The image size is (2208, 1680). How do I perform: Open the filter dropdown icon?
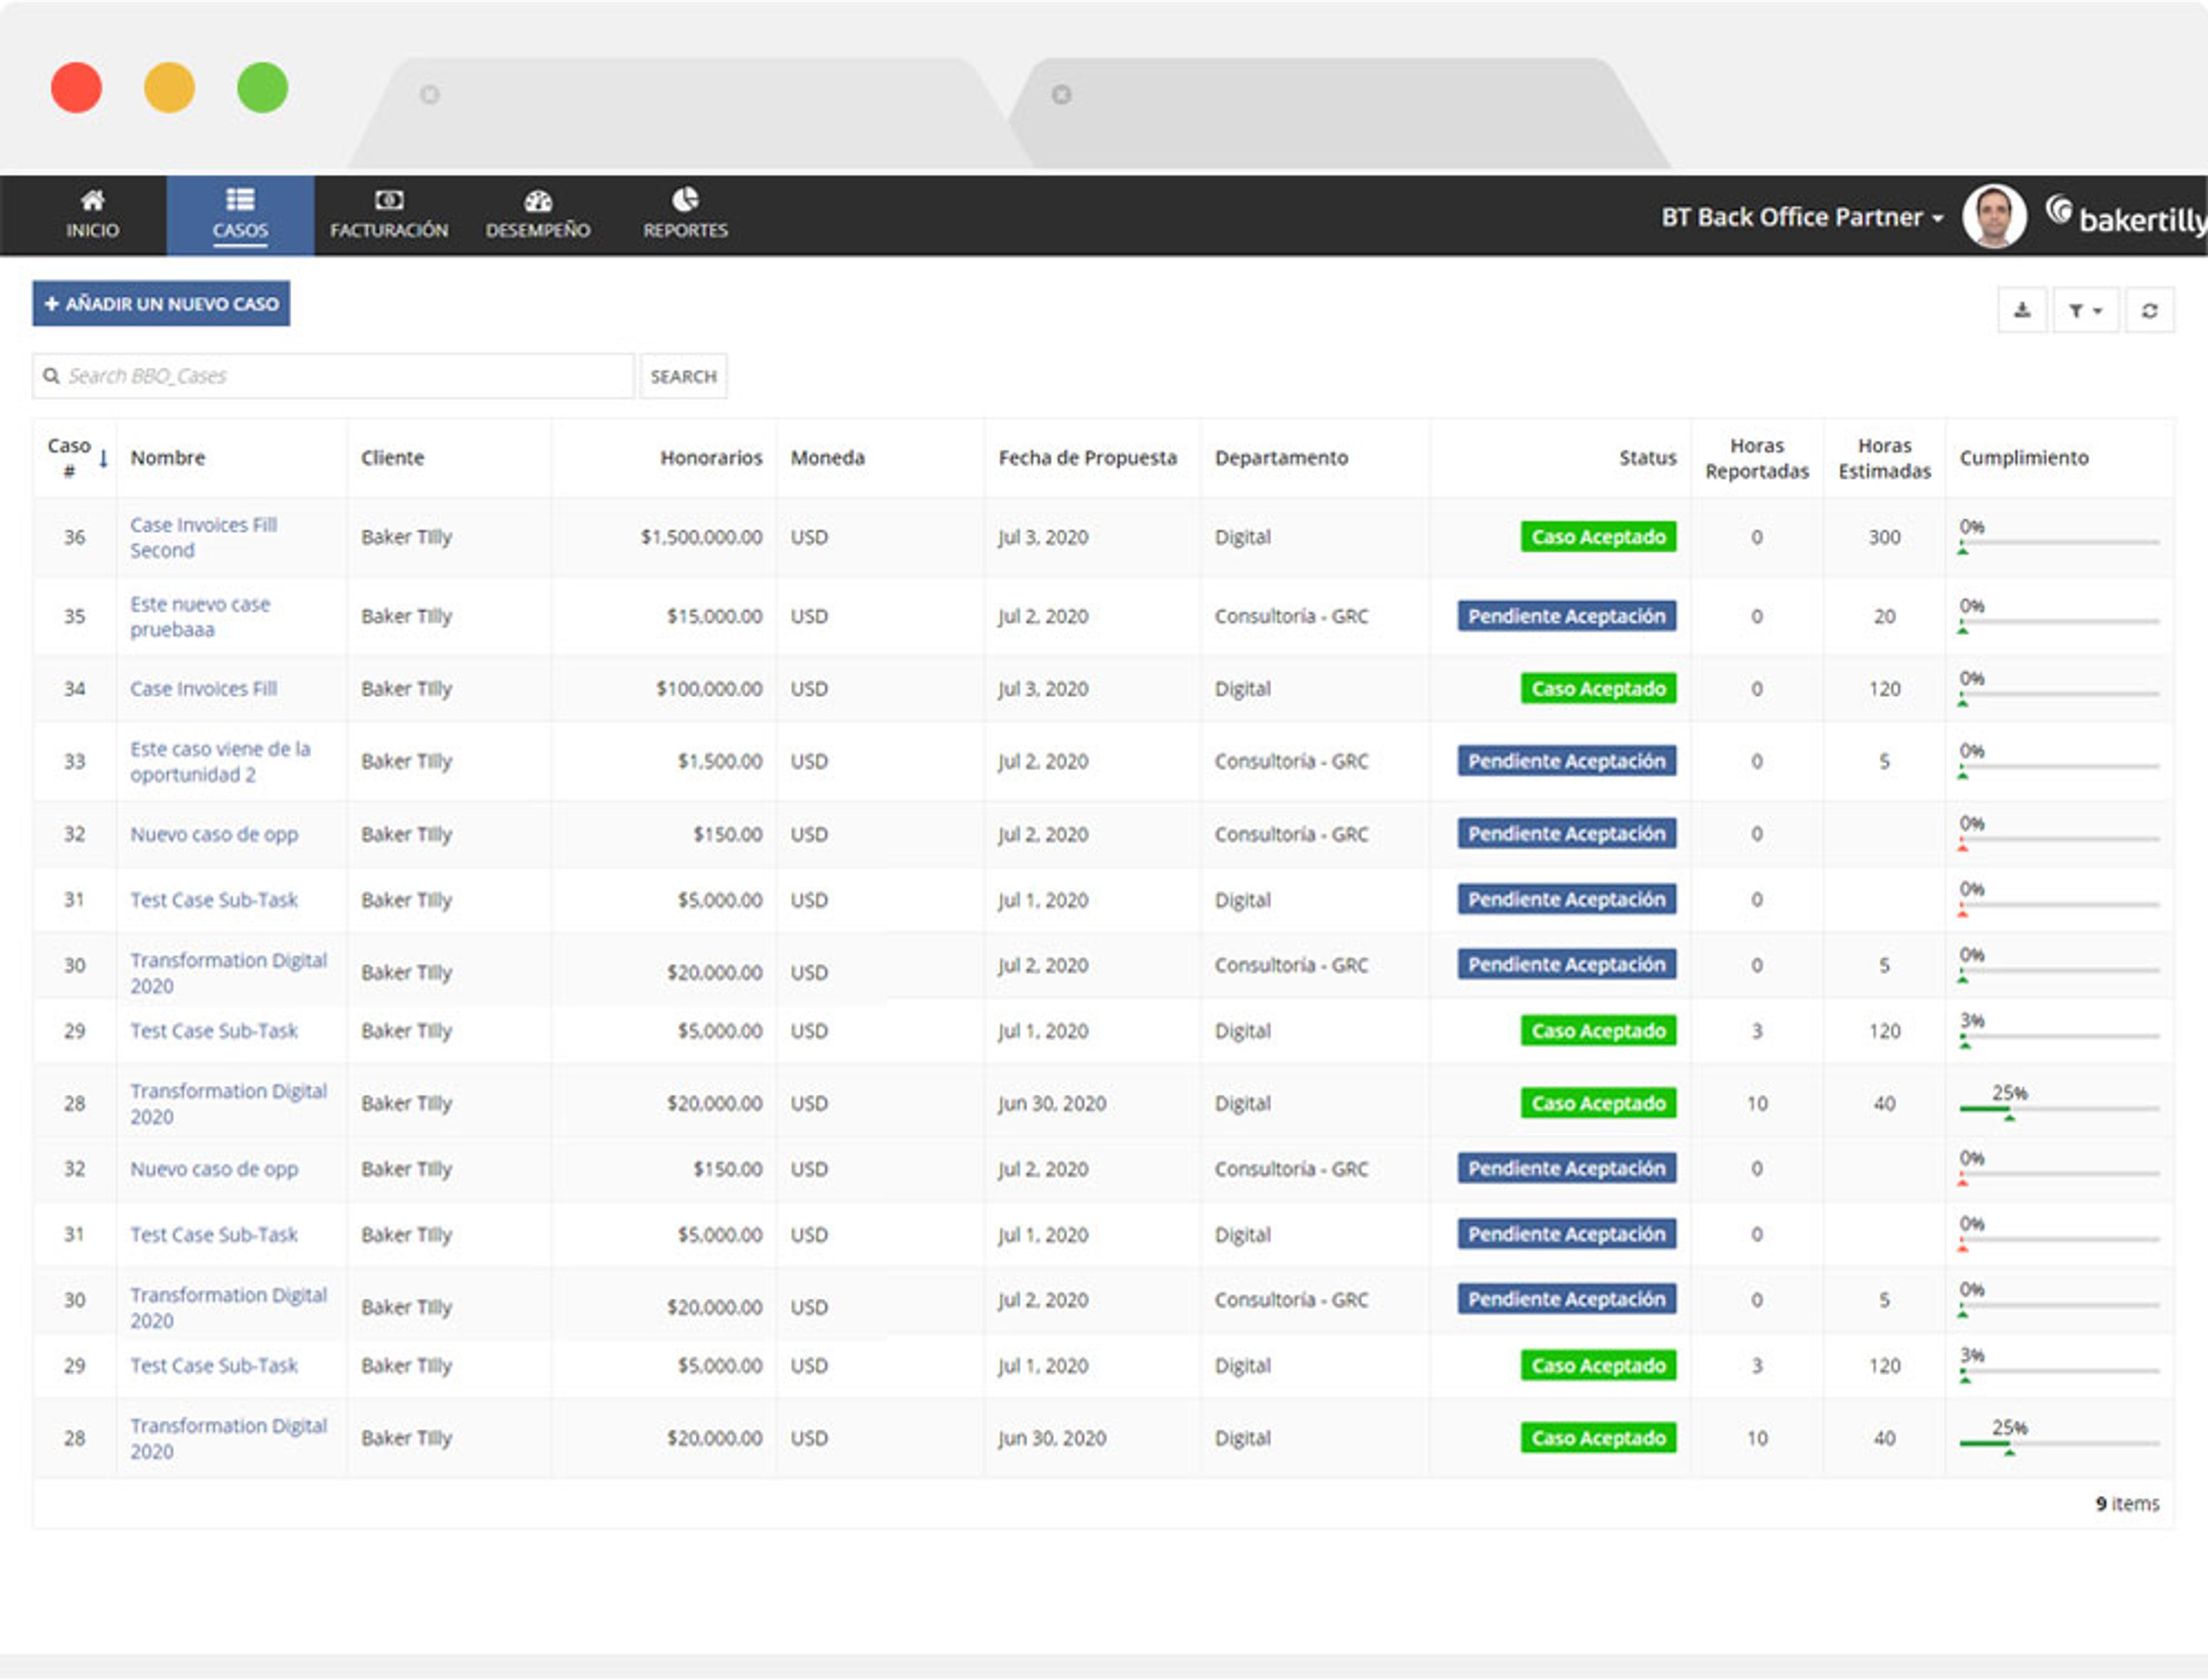tap(2085, 310)
